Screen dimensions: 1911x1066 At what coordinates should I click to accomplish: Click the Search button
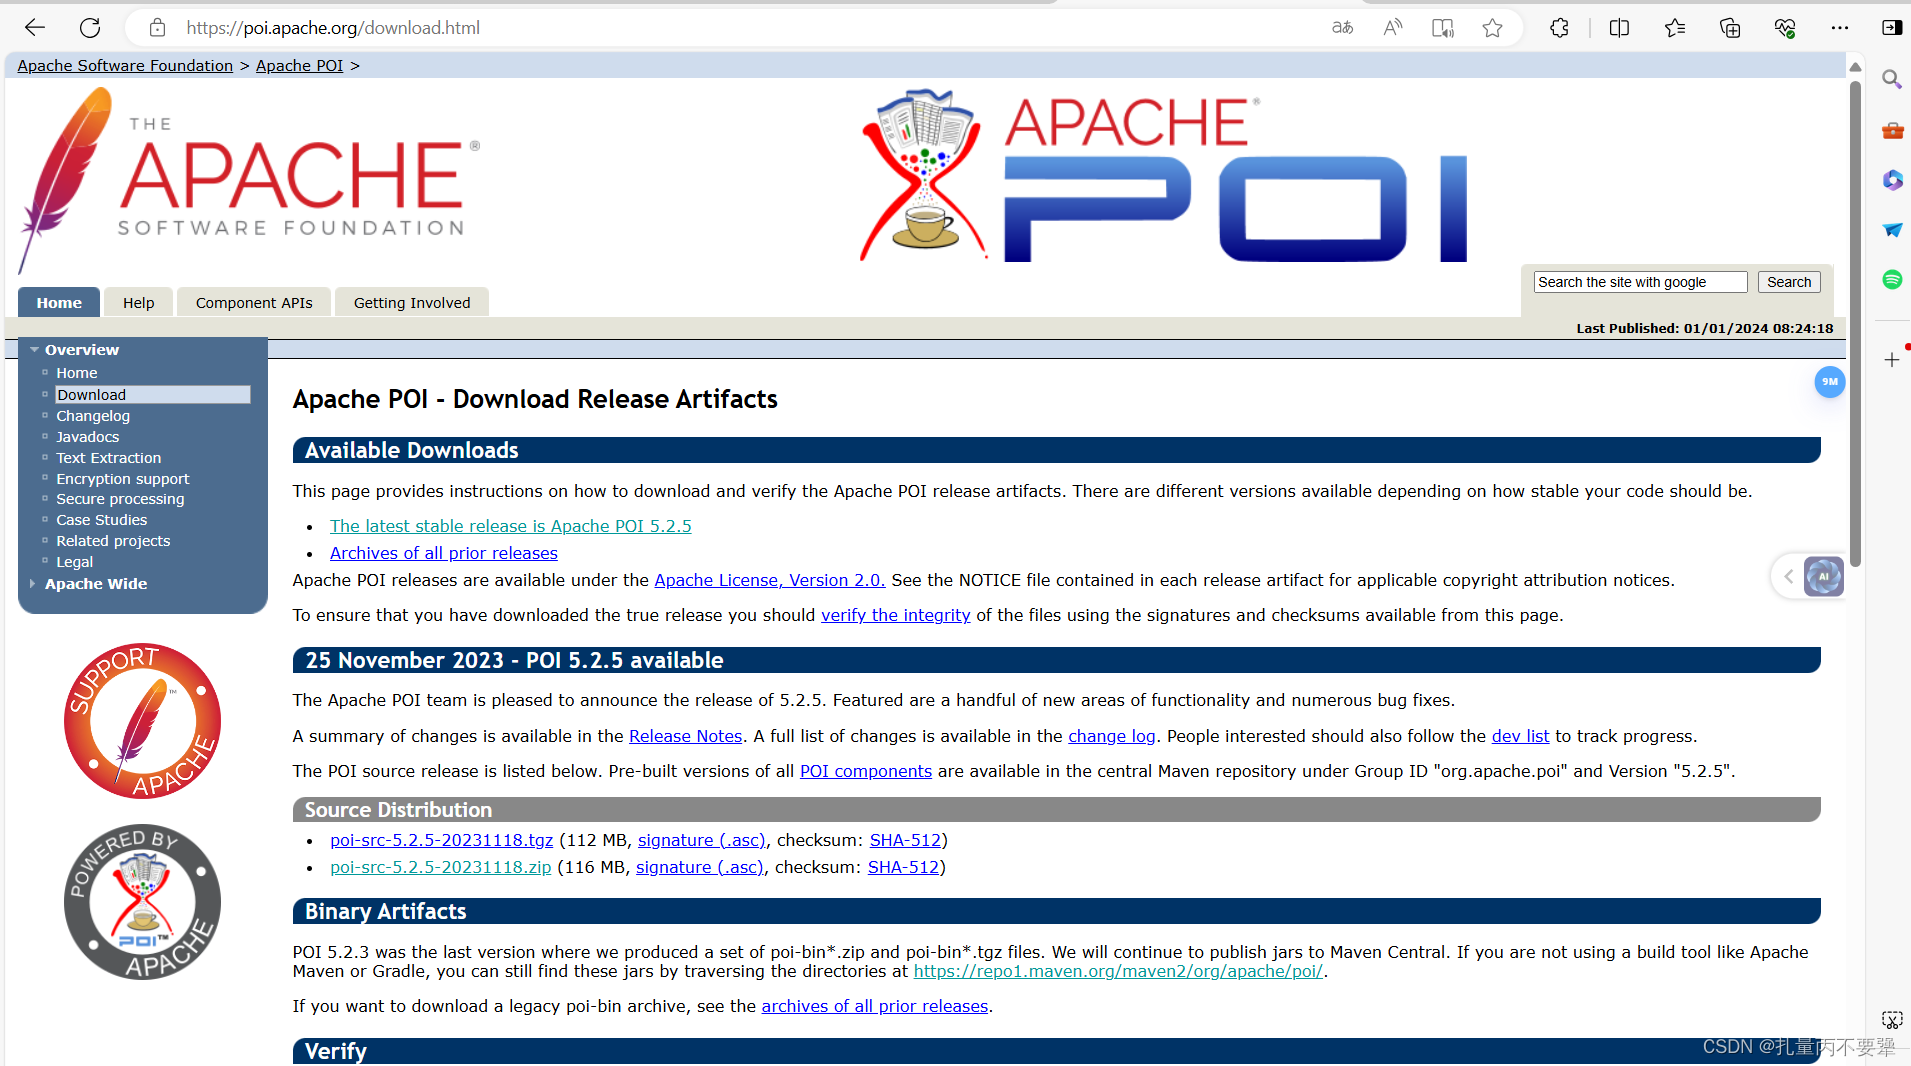[x=1789, y=282]
